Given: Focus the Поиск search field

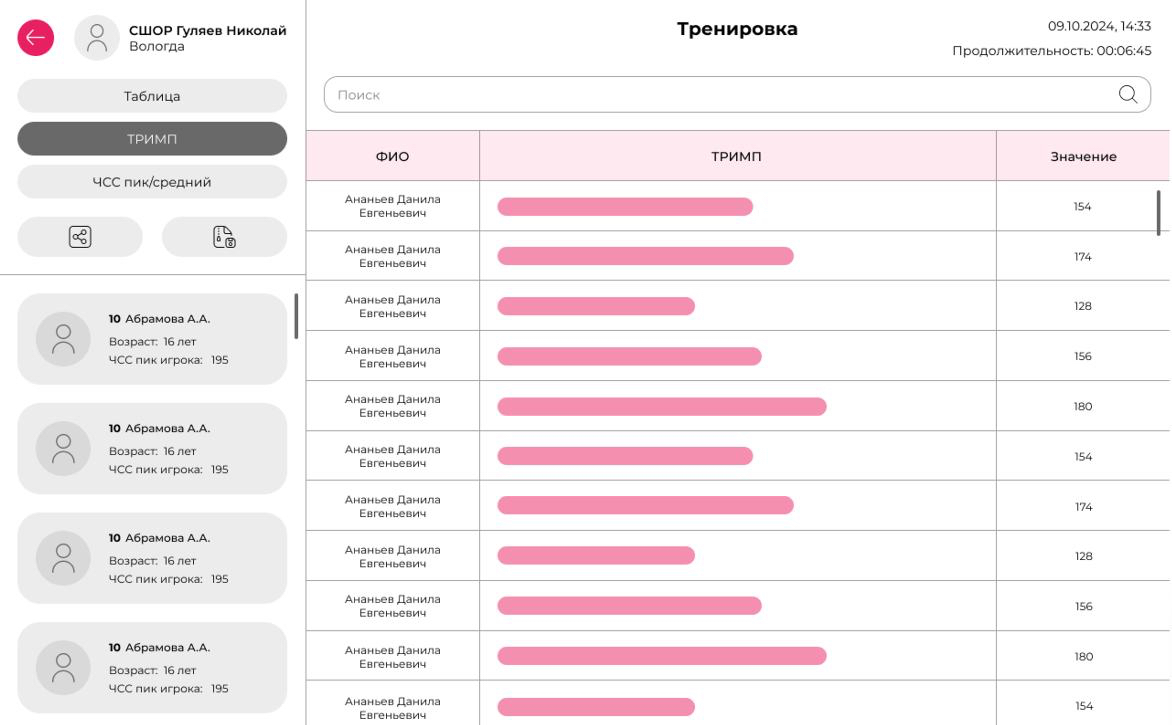Looking at the screenshot, I should pyautogui.click(x=700, y=95).
